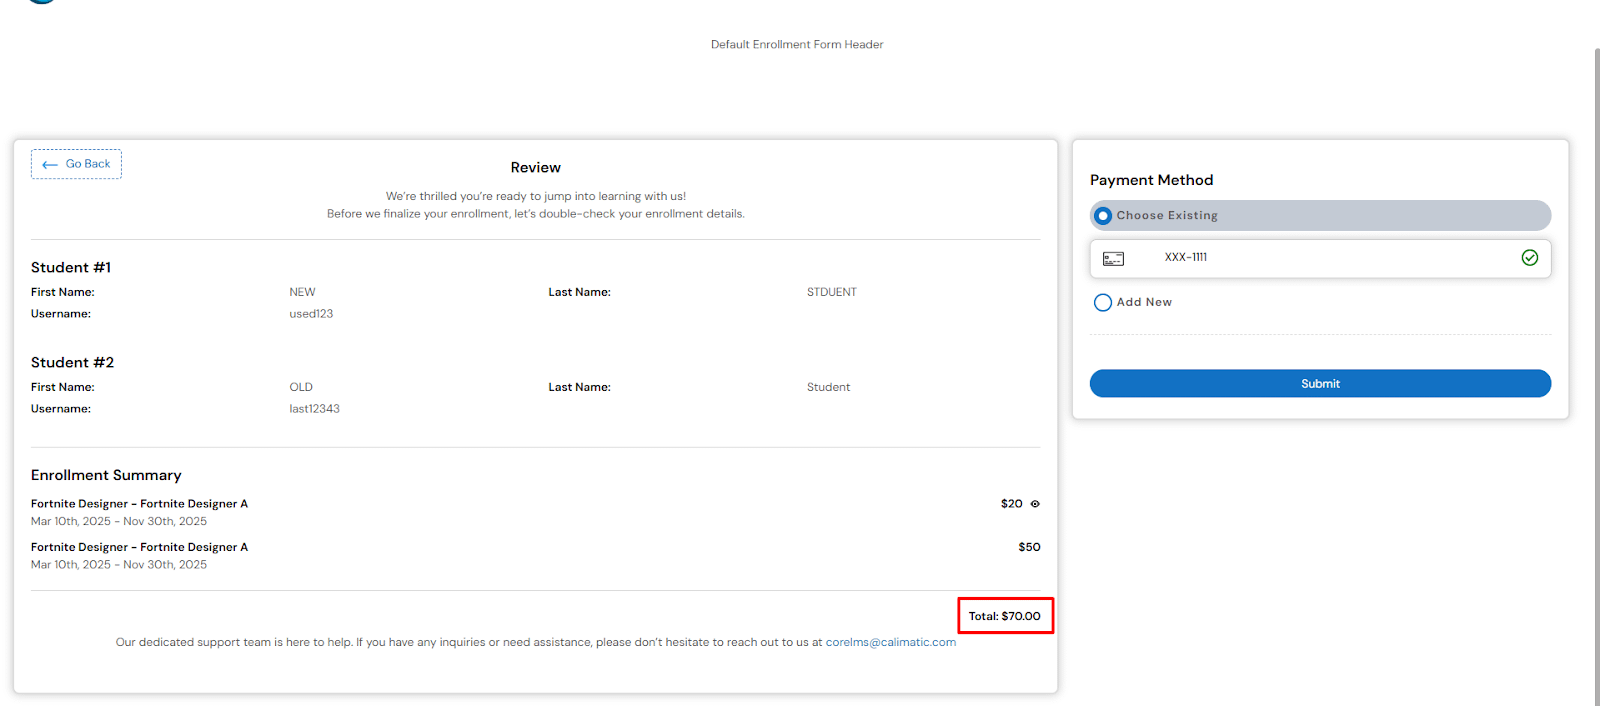Click the $50 enrollment price
Viewport: 1600px width, 706px height.
click(x=1029, y=547)
